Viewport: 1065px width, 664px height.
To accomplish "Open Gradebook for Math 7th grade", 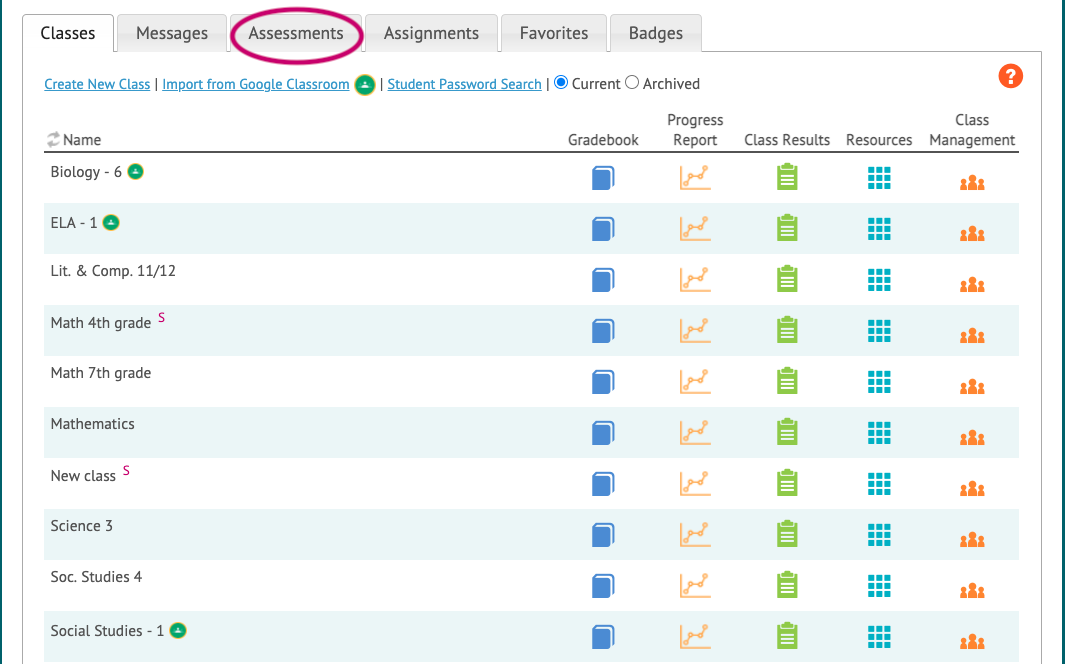I will (603, 382).
